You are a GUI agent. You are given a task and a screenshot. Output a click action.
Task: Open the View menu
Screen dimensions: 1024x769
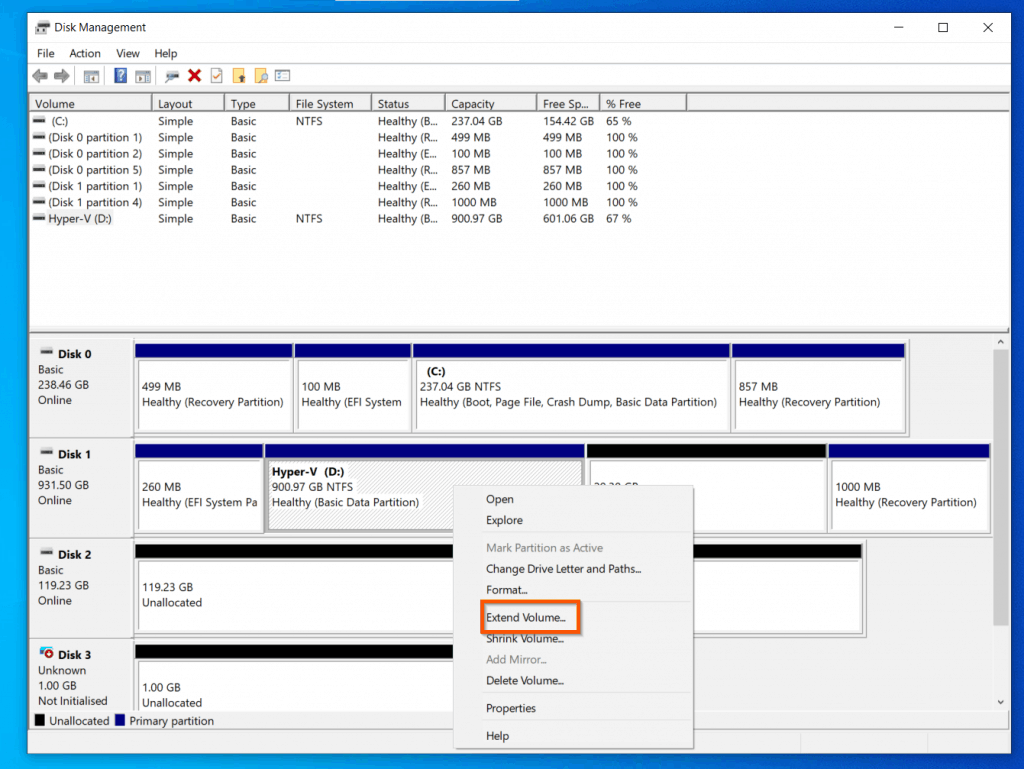tap(127, 54)
